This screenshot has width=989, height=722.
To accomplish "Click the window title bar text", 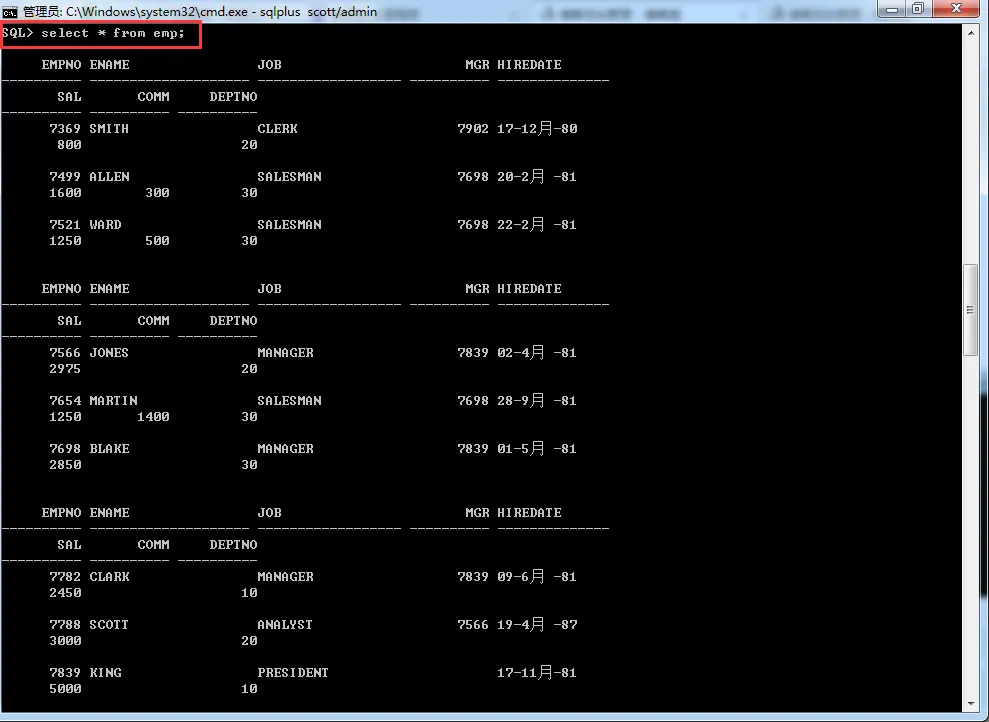I will [x=200, y=11].
